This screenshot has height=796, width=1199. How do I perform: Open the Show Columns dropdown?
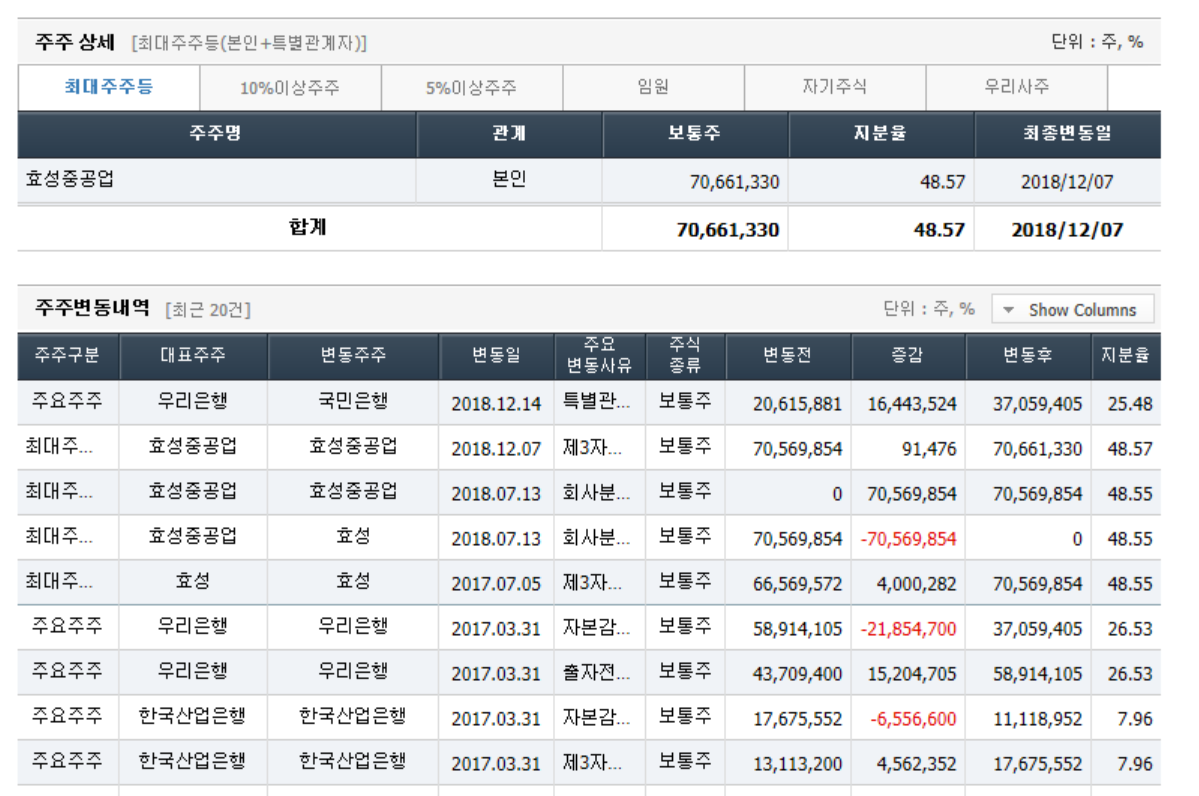coord(1072,310)
